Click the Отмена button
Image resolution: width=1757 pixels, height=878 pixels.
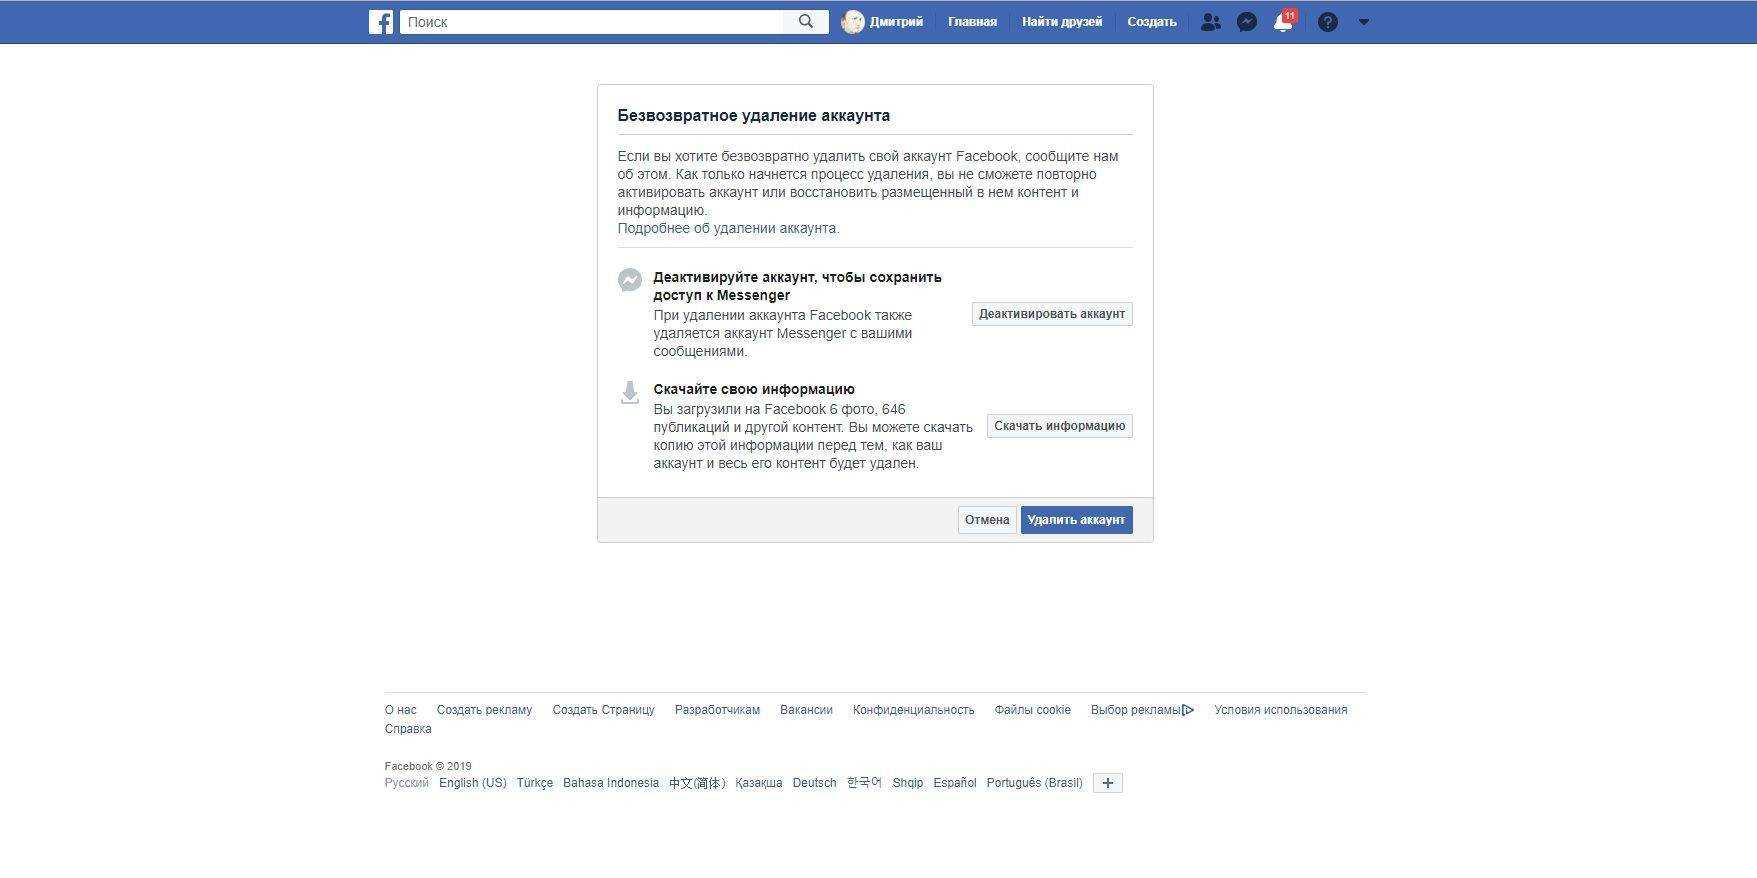click(x=987, y=520)
